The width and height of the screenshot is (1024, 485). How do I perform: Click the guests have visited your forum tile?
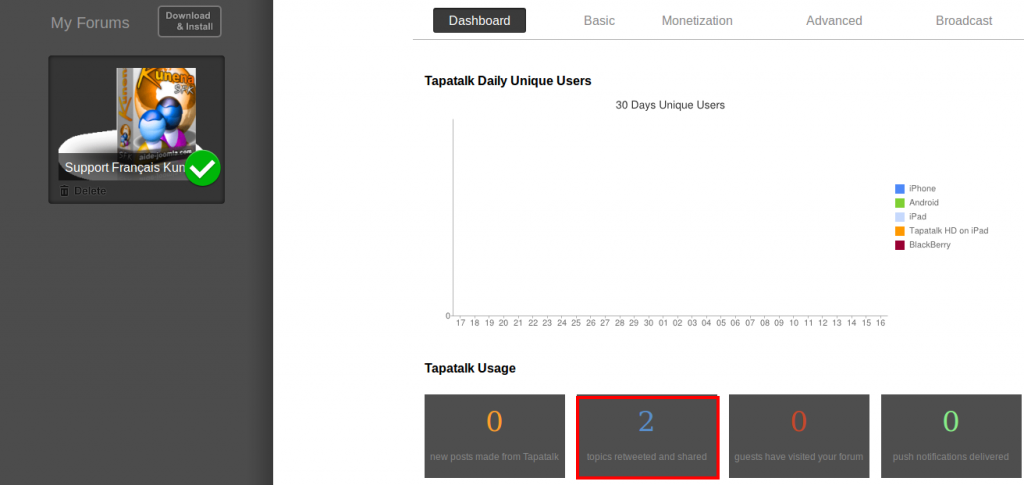pyautogui.click(x=798, y=435)
